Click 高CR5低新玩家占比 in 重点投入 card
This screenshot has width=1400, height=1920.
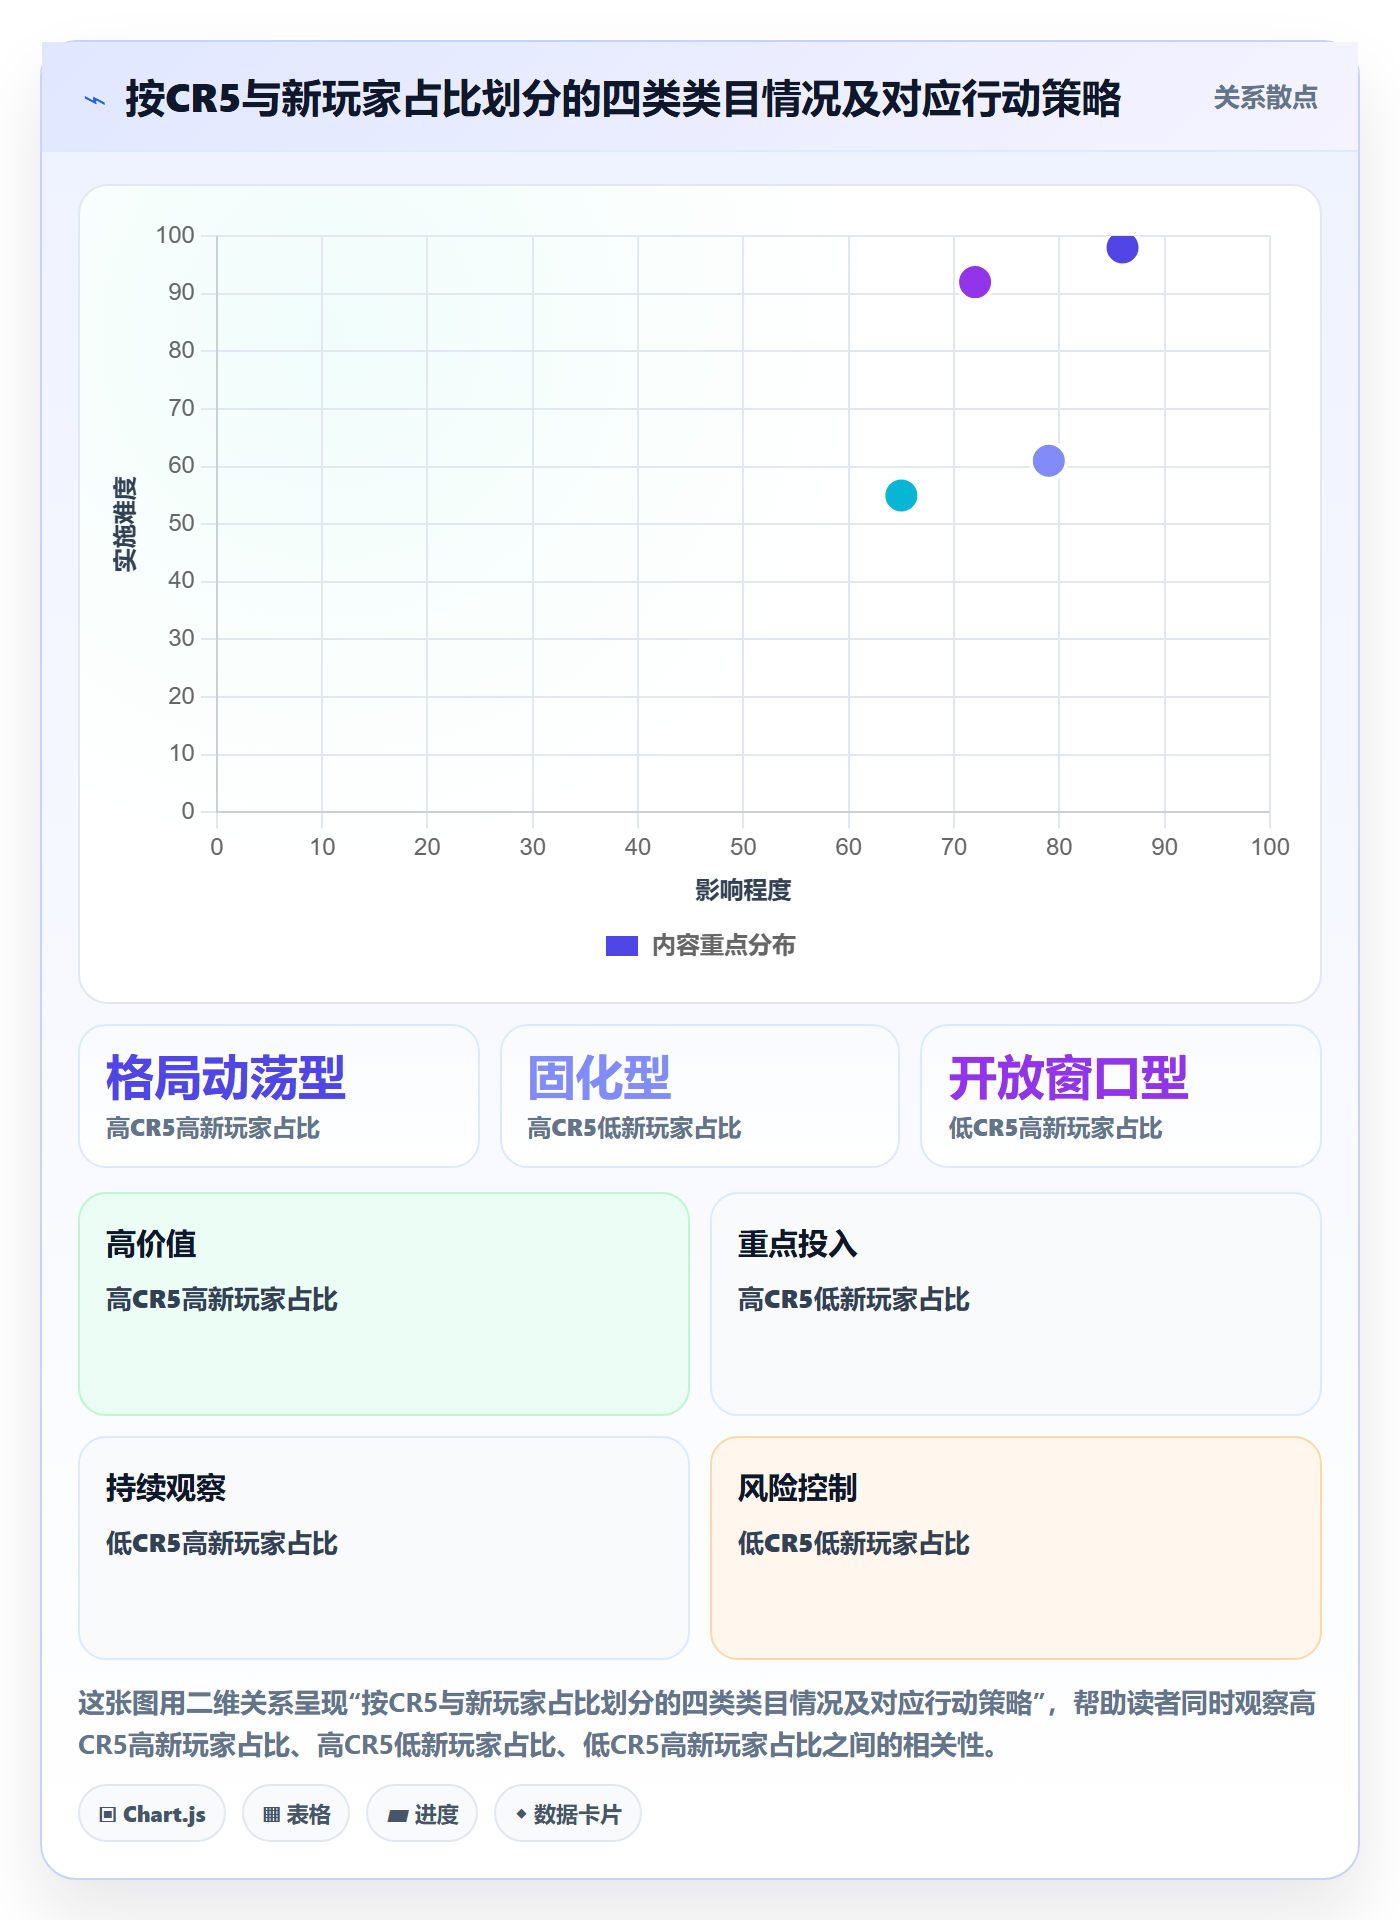point(854,1299)
